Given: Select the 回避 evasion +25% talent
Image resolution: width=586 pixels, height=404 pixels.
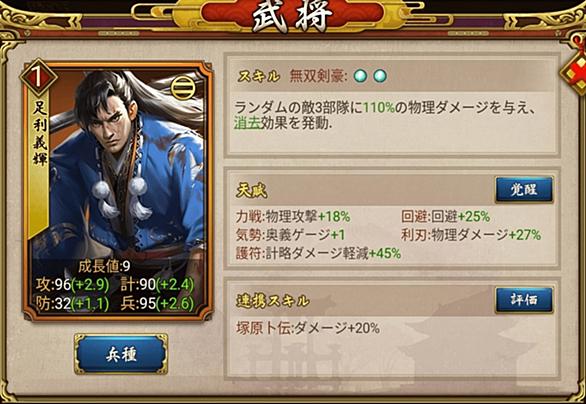Looking at the screenshot, I should click(x=445, y=216).
